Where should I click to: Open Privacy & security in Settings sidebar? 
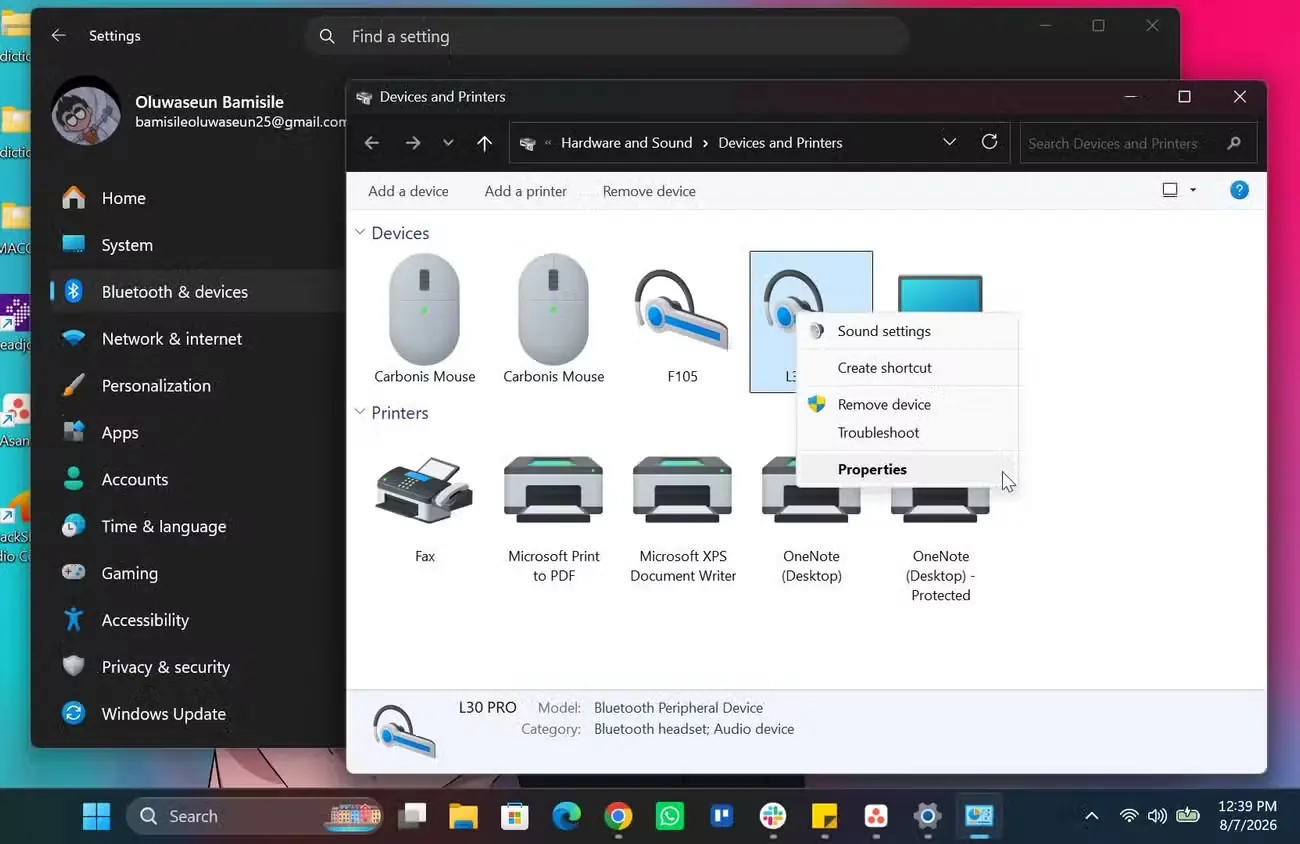click(197, 667)
